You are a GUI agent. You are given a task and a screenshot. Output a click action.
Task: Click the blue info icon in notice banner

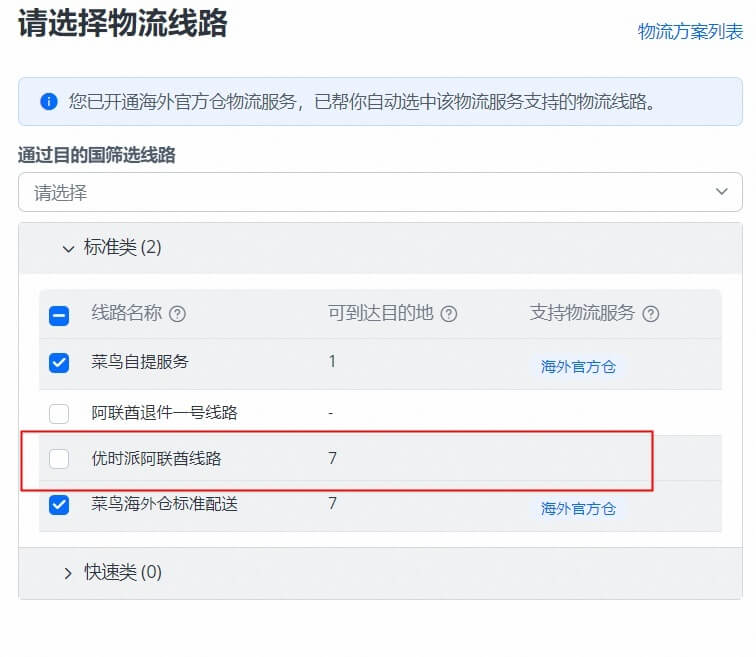click(48, 102)
